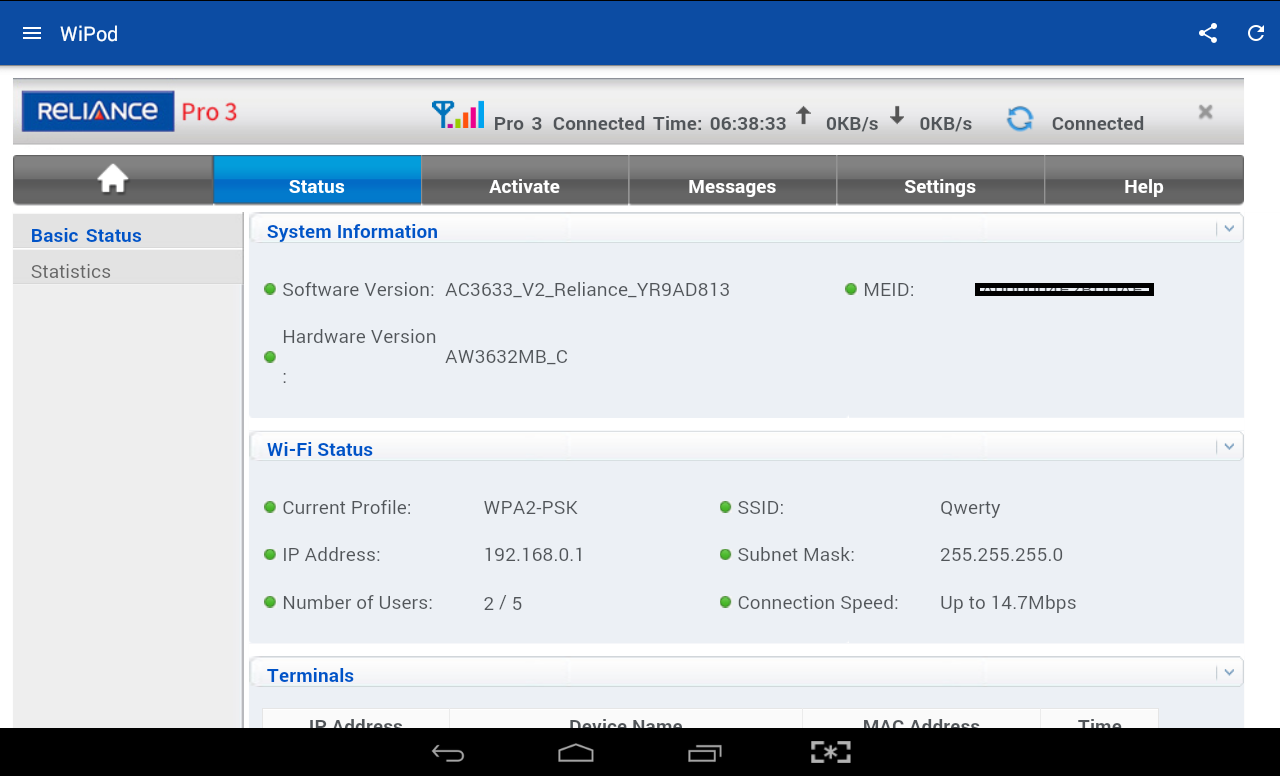Click the IP address 192.168.0.1
This screenshot has height=776, width=1280.
(534, 555)
